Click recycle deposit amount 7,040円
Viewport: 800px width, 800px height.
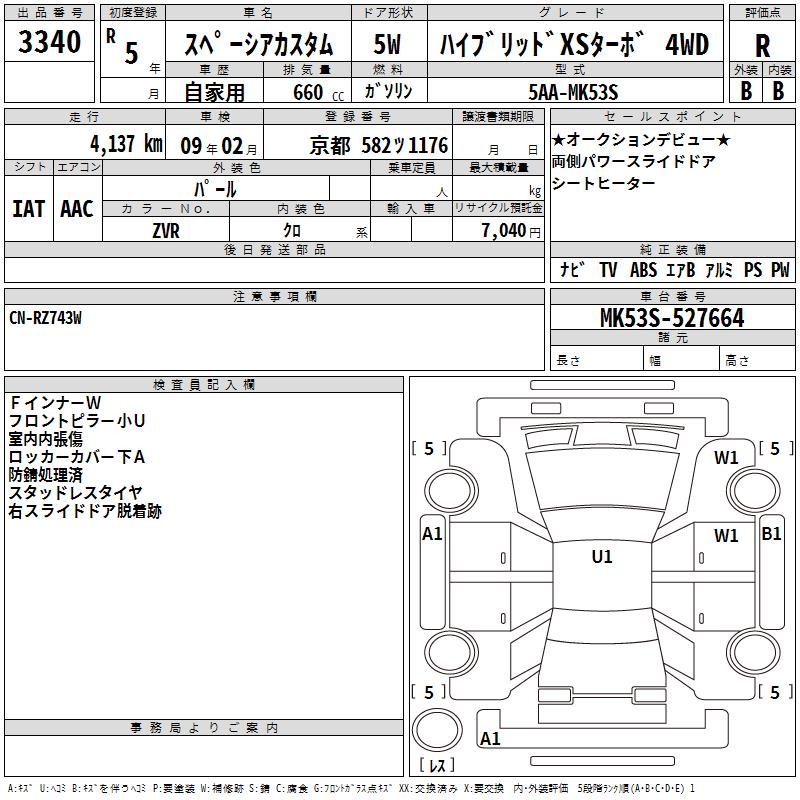coord(510,231)
